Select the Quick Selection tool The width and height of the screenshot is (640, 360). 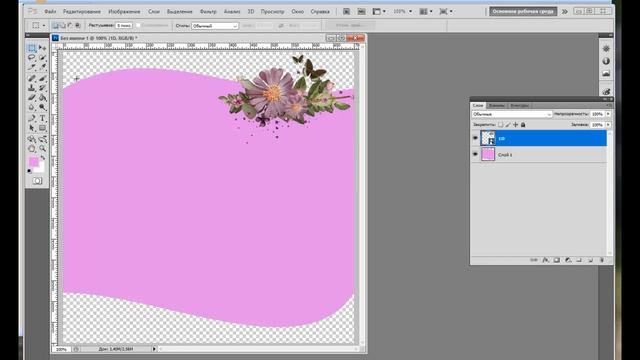pyautogui.click(x=42, y=58)
